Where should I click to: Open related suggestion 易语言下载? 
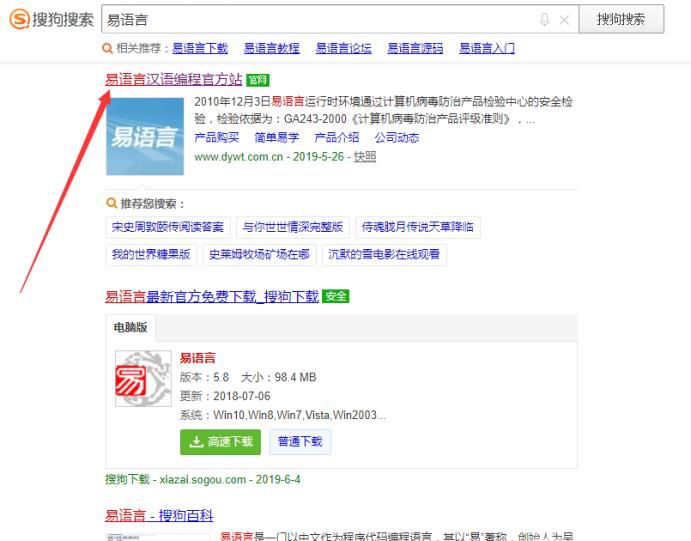[x=200, y=48]
